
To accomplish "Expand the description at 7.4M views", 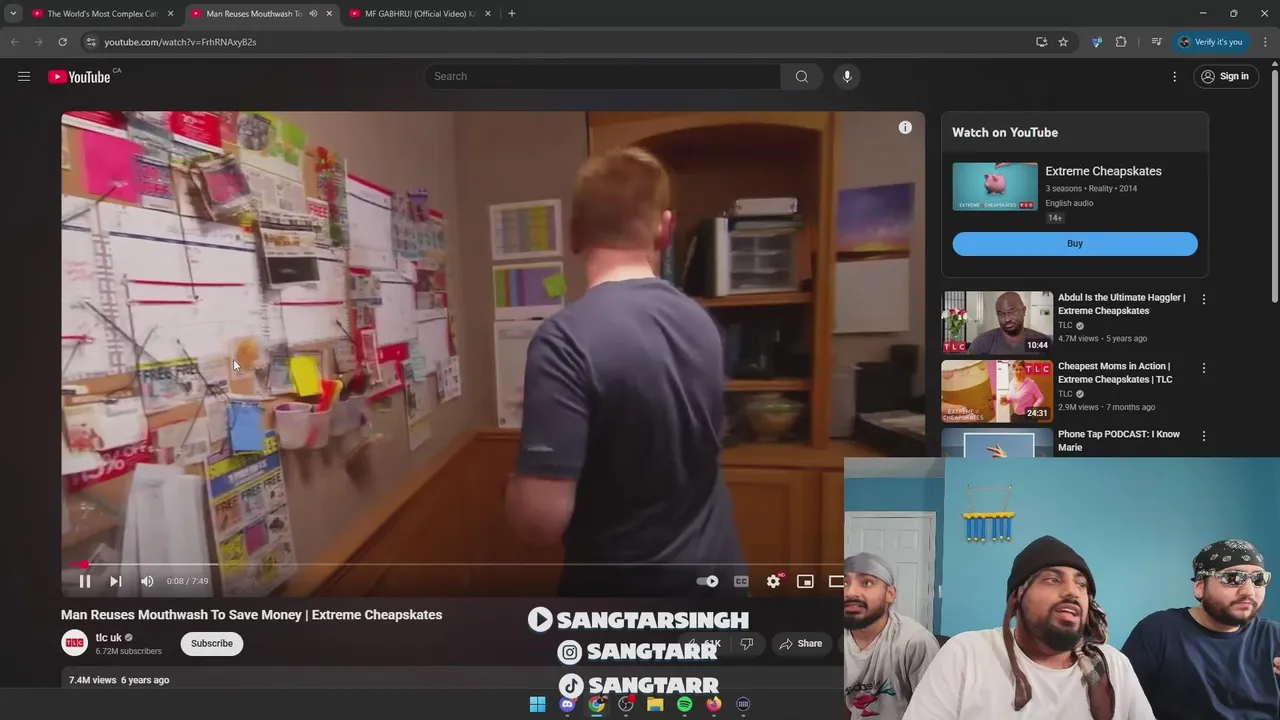I will pyautogui.click(x=119, y=680).
